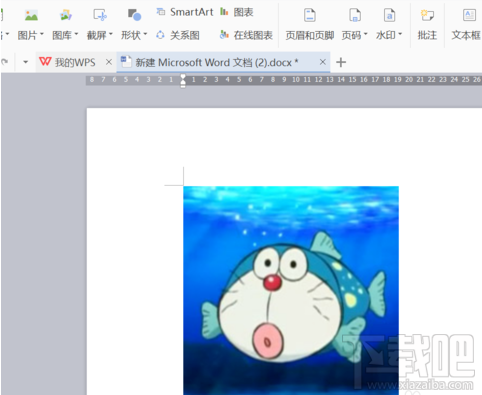Insert a chart with 图表
The height and width of the screenshot is (395, 482).
(x=237, y=12)
